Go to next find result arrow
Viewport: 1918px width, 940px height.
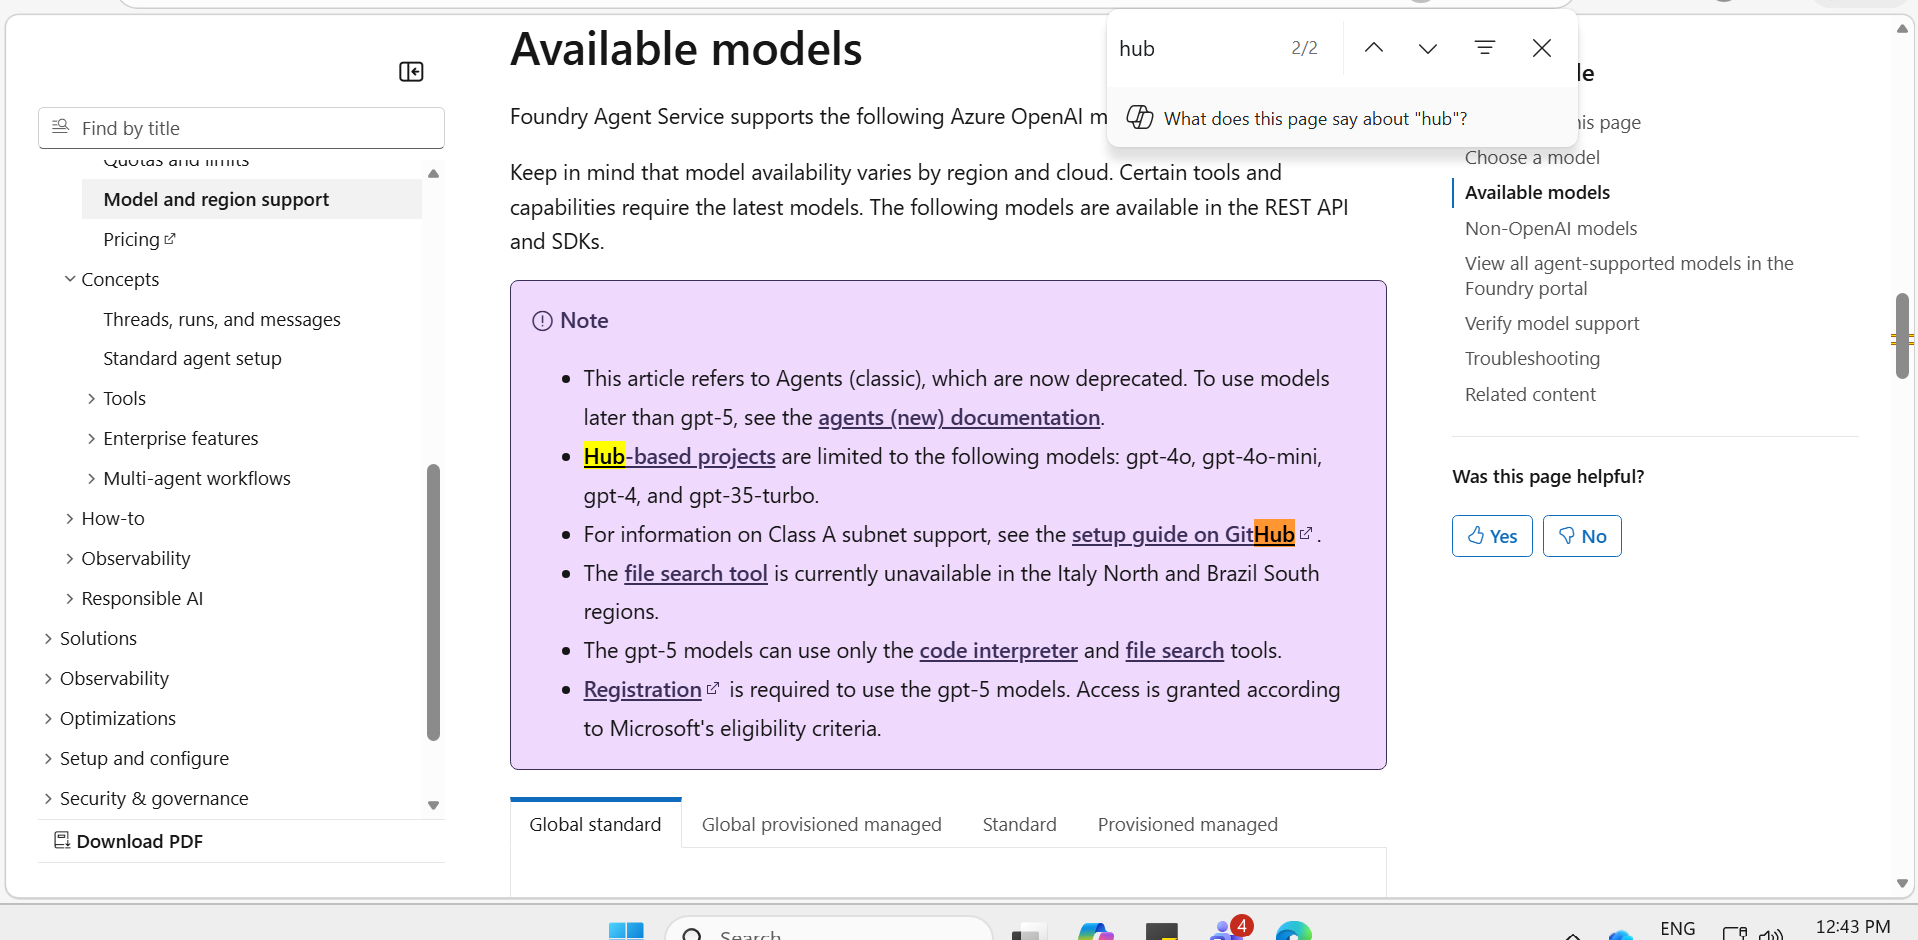(x=1428, y=48)
